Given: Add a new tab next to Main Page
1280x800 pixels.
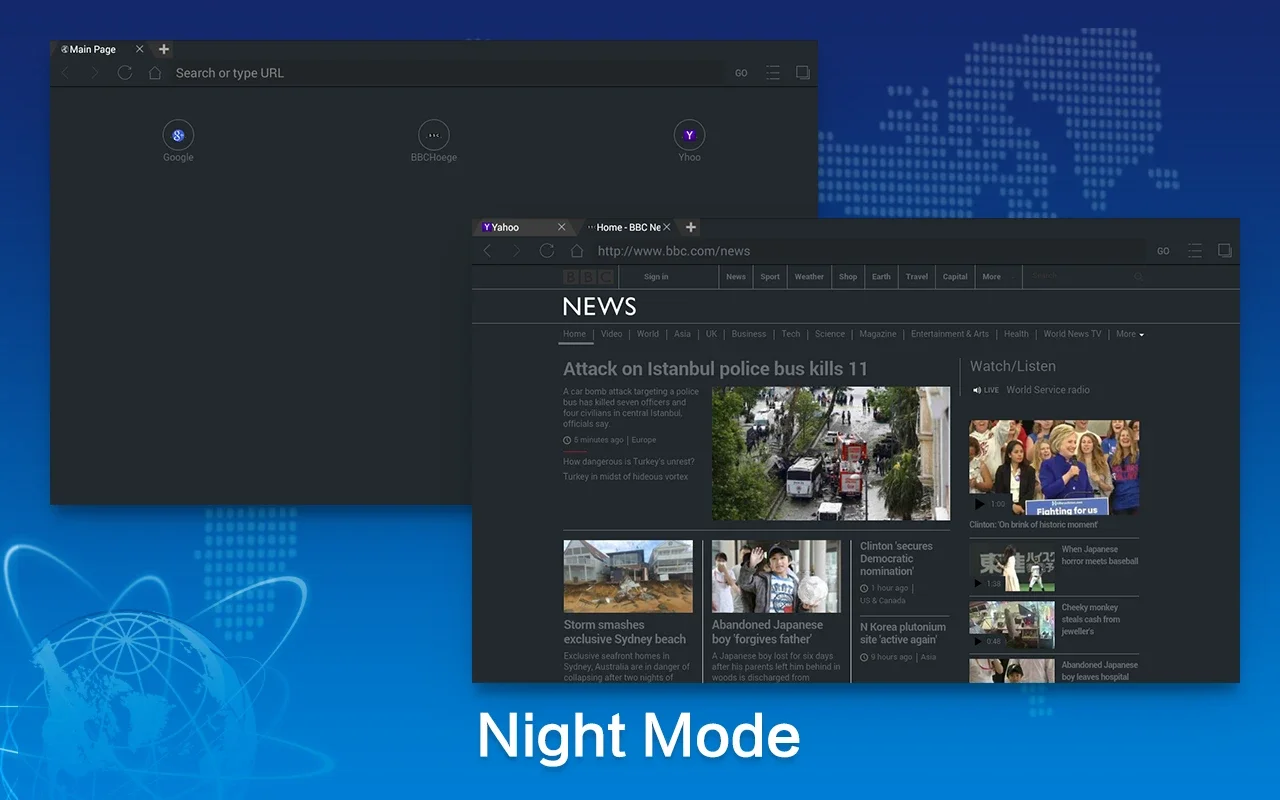Looking at the screenshot, I should (x=164, y=49).
